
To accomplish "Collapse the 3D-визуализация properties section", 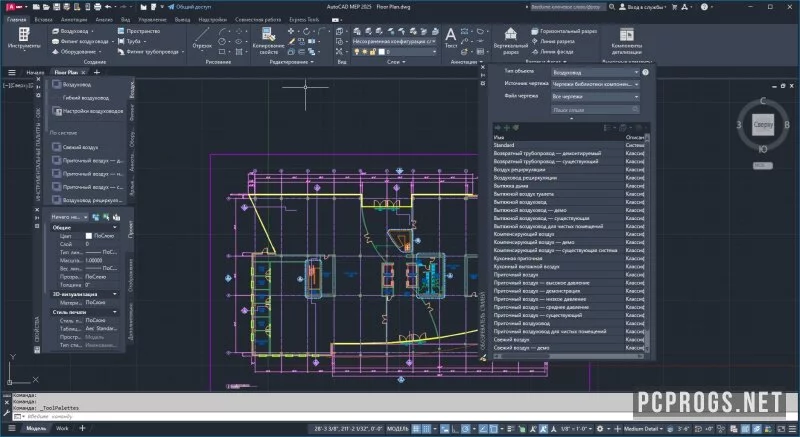I will point(114,294).
